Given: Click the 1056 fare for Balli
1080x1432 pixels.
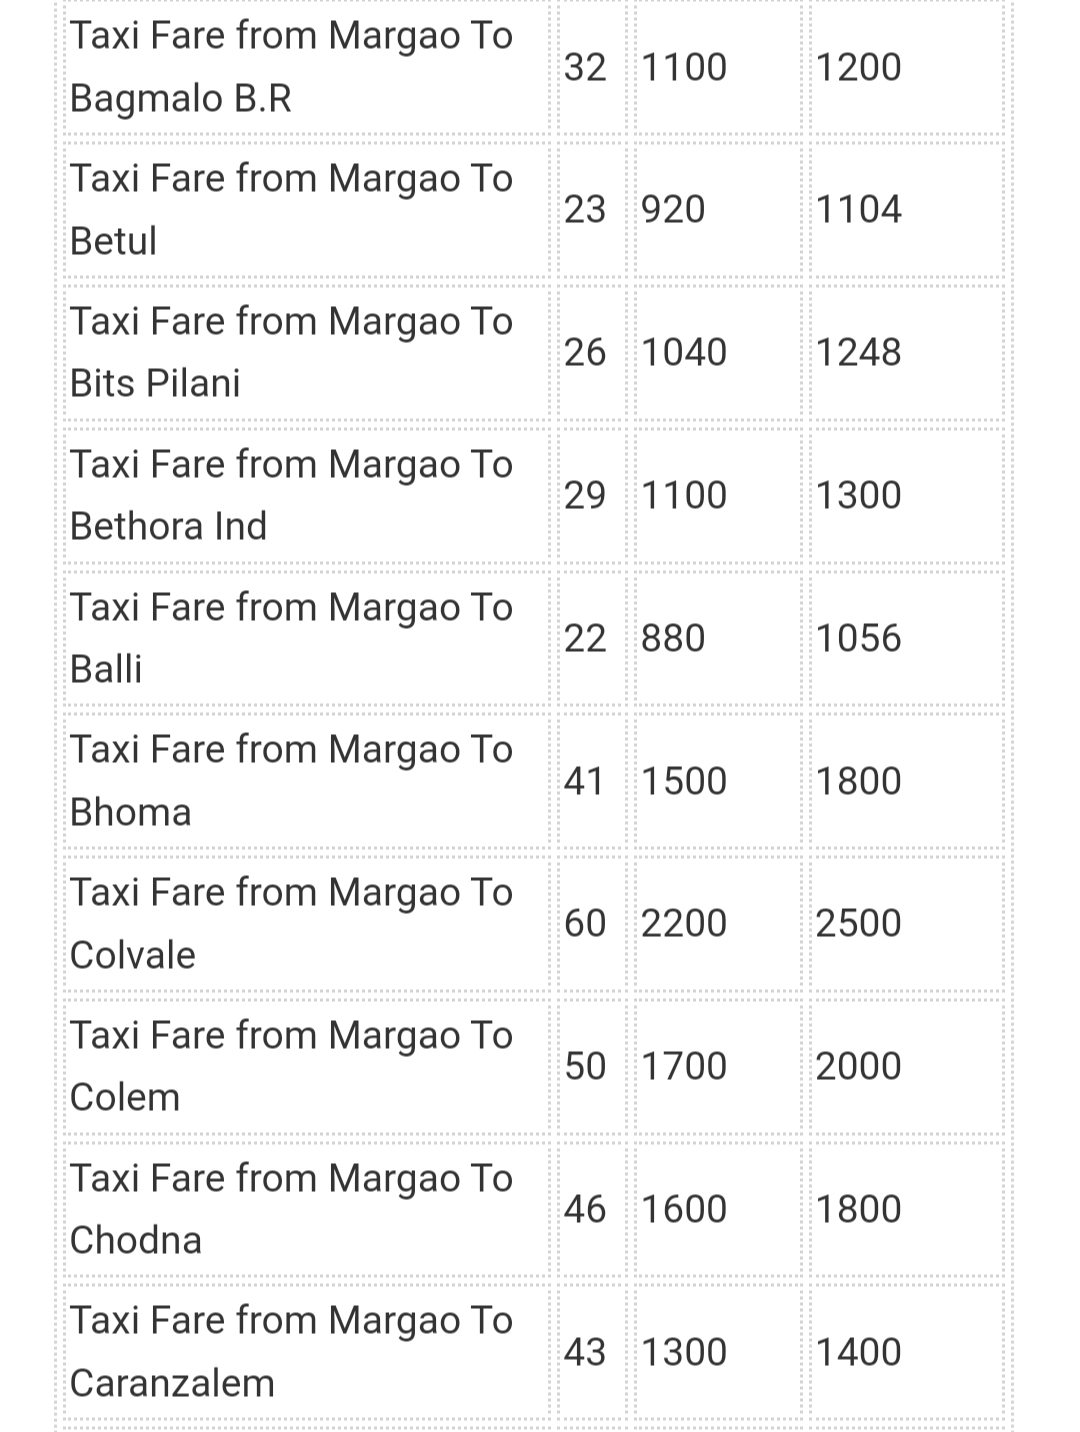Looking at the screenshot, I should (858, 638).
